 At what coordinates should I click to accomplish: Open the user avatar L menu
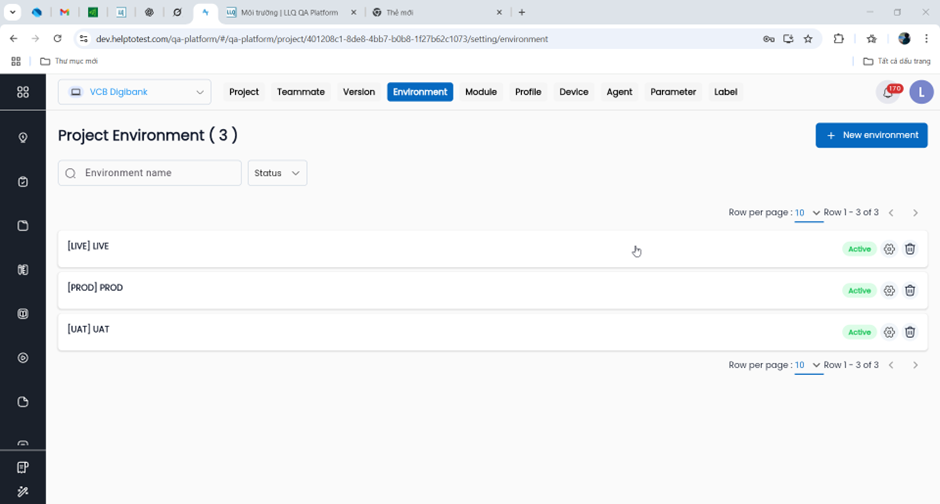[921, 92]
